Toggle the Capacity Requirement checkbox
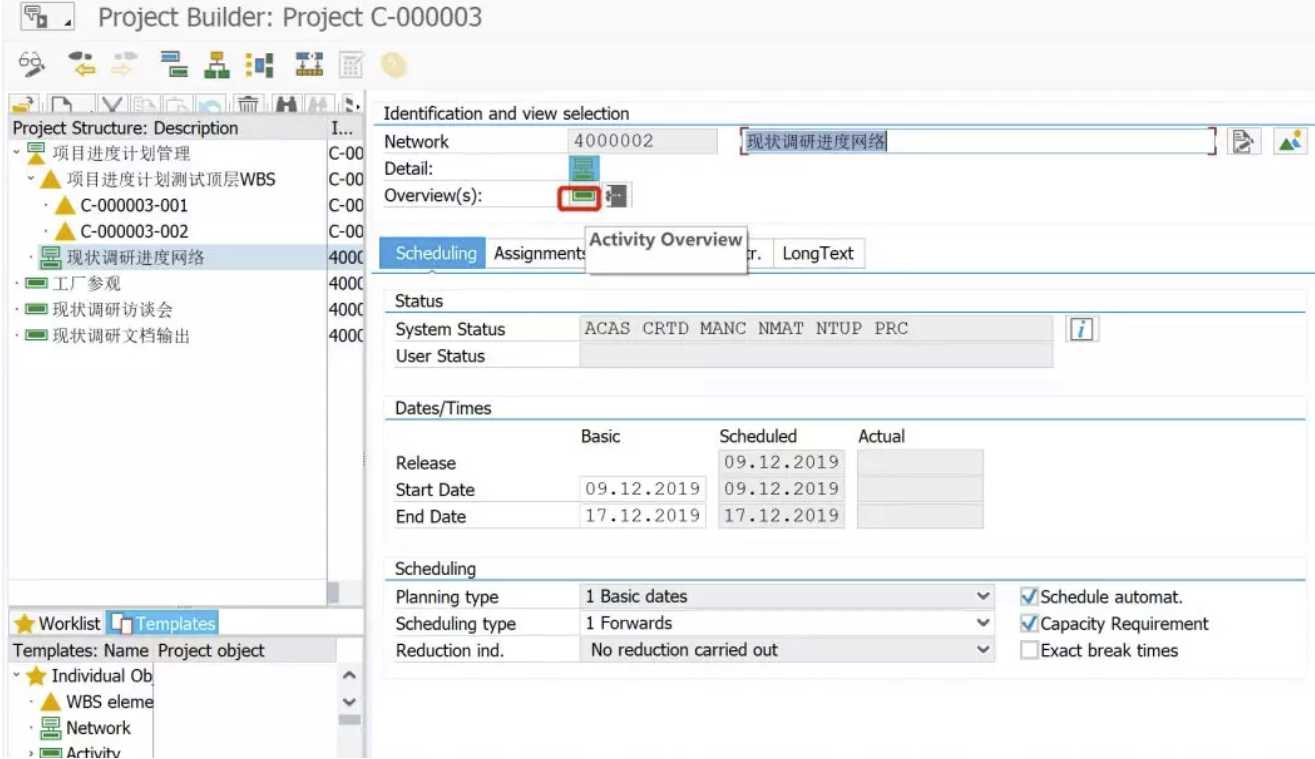The image size is (1315, 759). tap(1029, 624)
